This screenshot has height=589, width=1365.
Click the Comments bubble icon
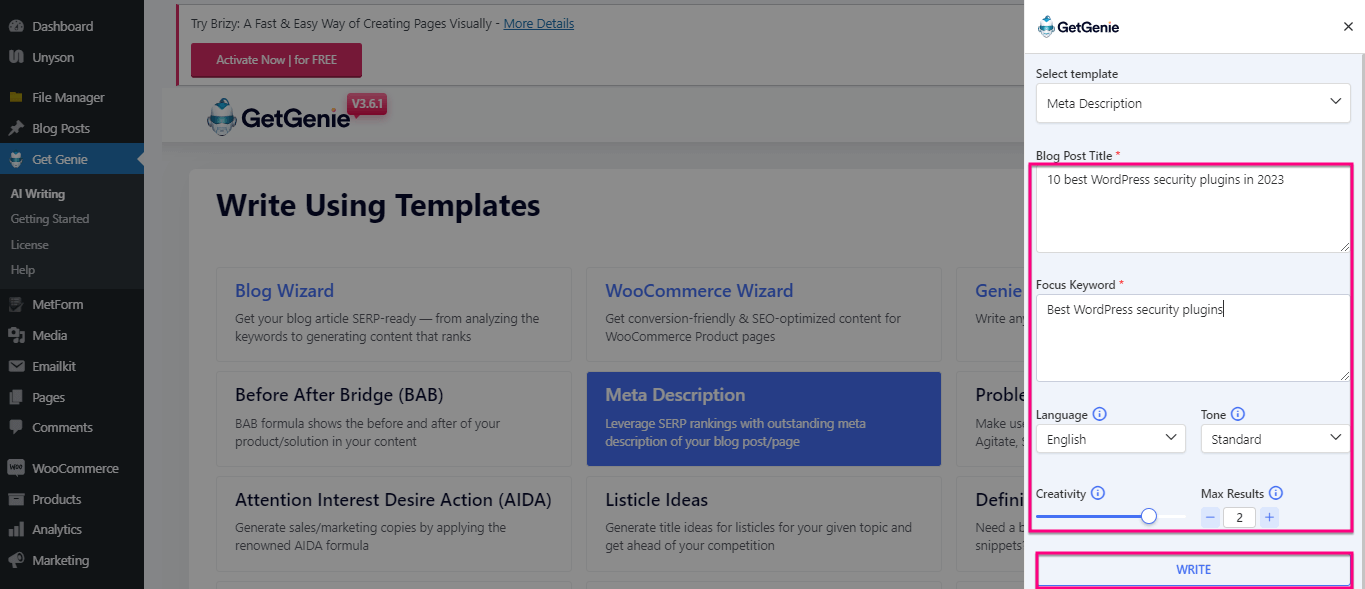pos(16,427)
